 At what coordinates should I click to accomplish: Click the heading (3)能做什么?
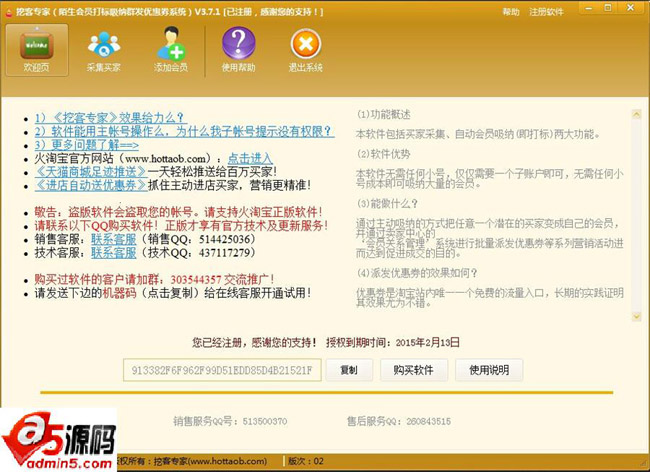tap(388, 203)
